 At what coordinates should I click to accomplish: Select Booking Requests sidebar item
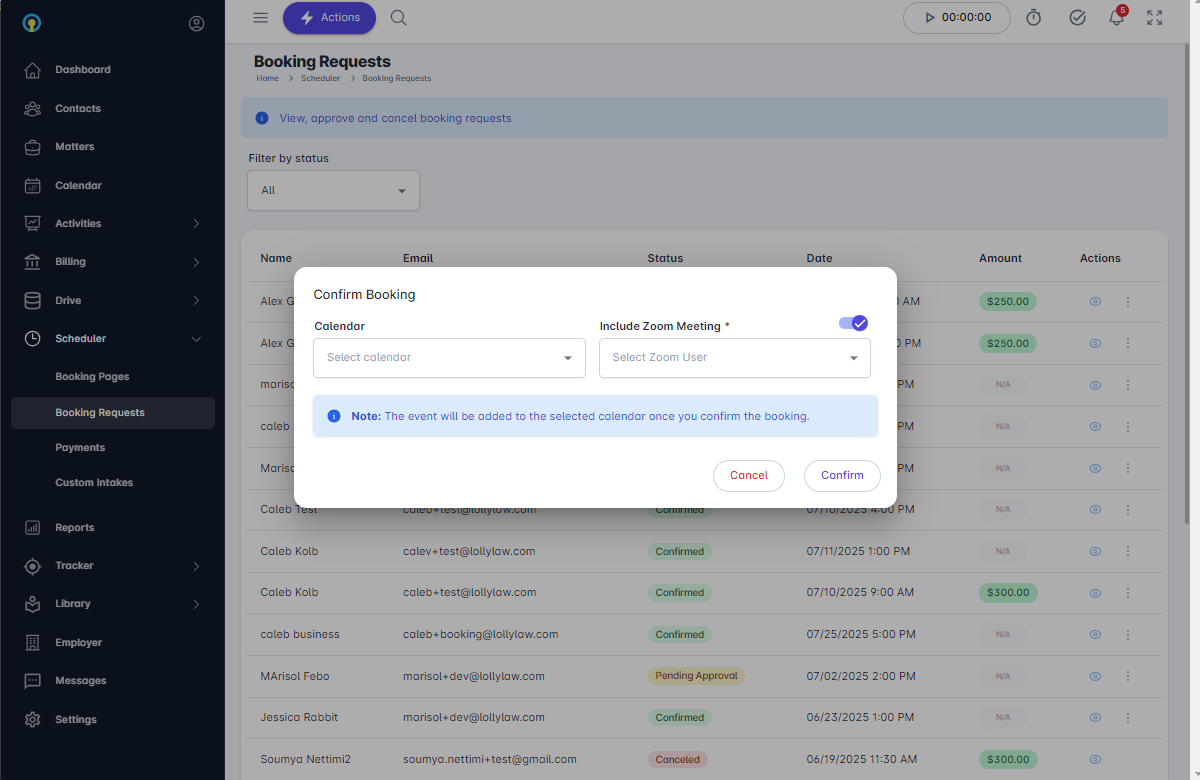(x=113, y=413)
